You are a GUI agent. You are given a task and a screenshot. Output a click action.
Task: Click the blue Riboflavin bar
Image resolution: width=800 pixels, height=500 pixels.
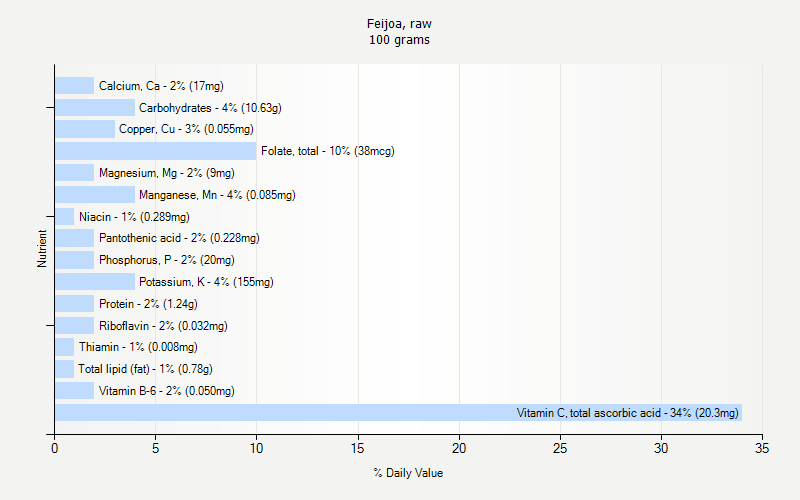point(74,326)
